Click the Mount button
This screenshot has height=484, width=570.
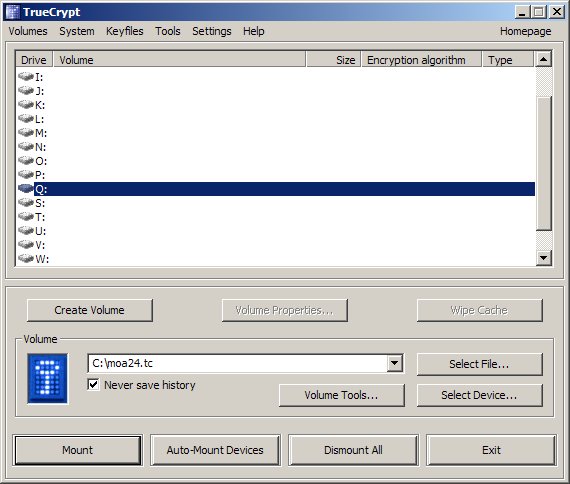coord(77,450)
